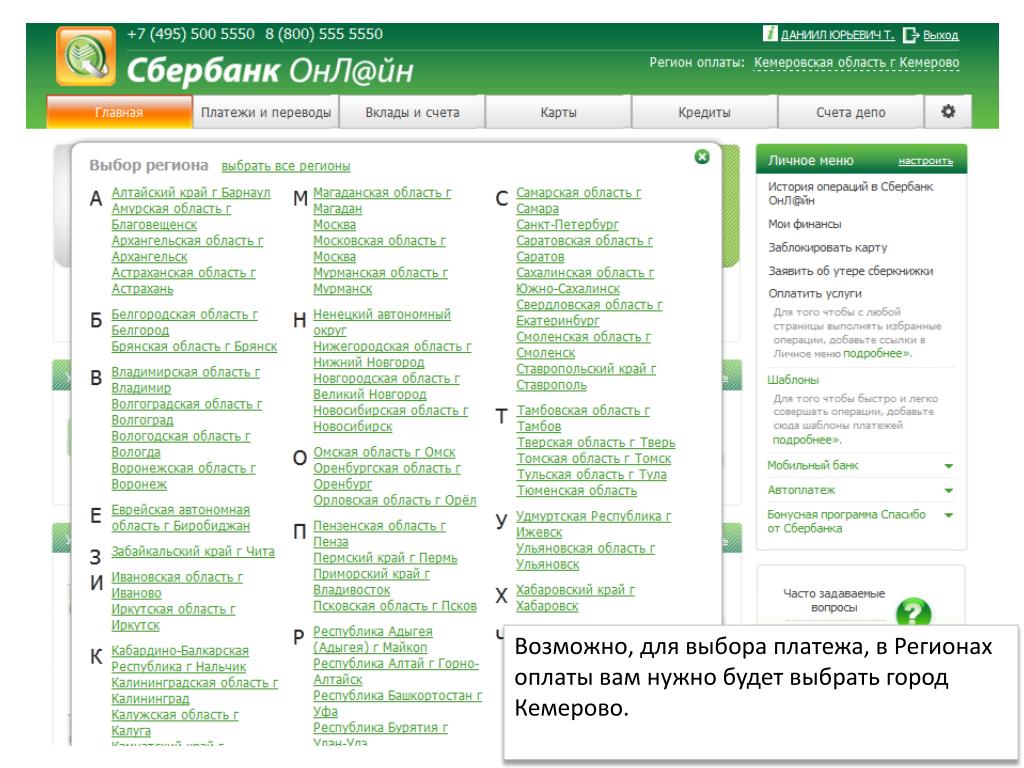Click the green question mark FAQ icon

tap(913, 613)
